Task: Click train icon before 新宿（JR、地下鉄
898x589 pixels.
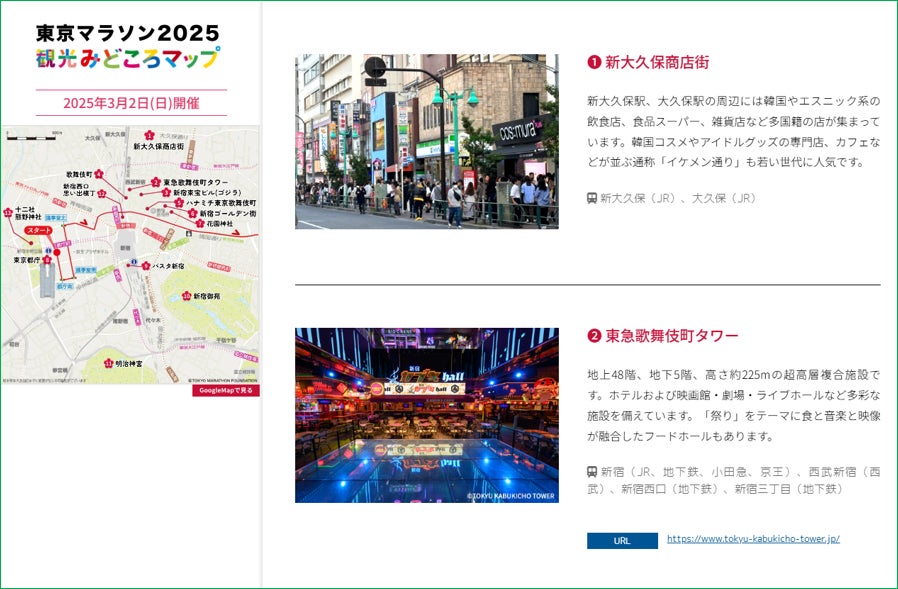Action: click(592, 472)
